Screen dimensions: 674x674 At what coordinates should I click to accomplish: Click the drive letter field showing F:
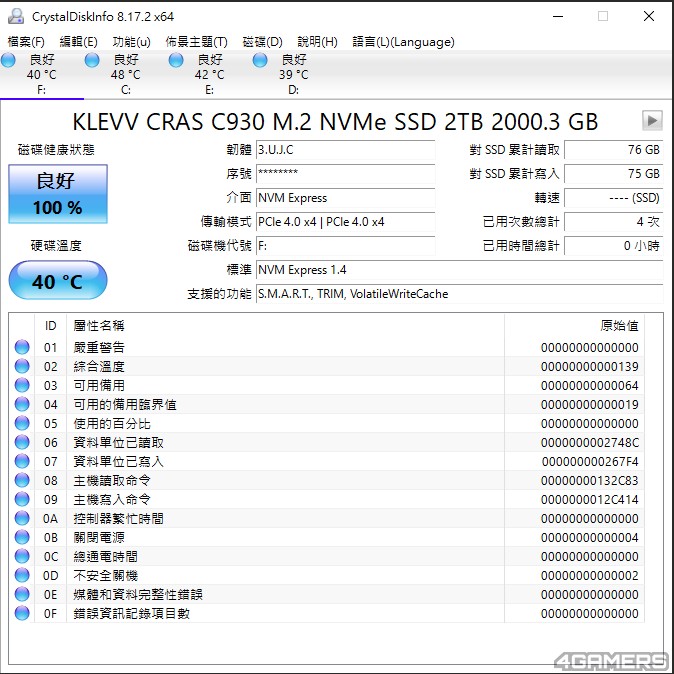(346, 246)
